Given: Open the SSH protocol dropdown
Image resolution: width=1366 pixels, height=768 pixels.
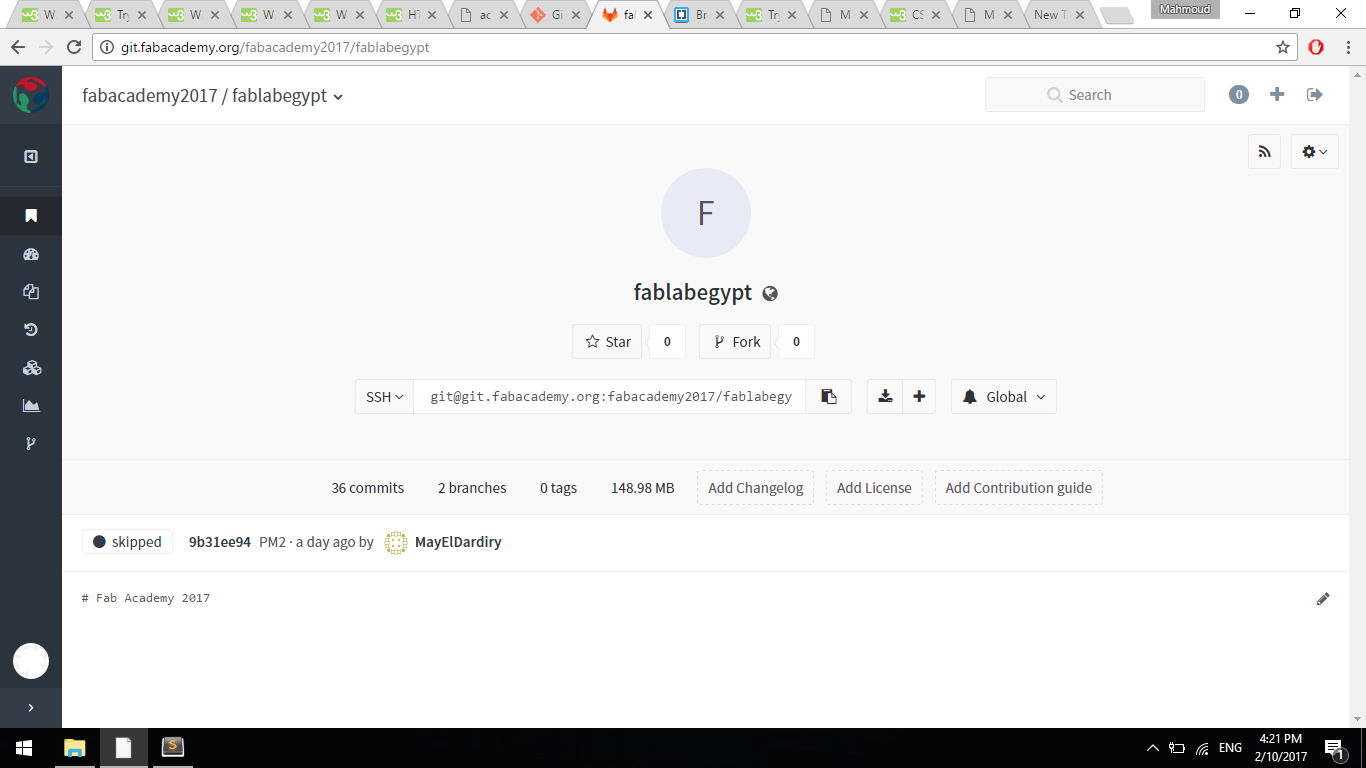Looking at the screenshot, I should click(x=384, y=397).
